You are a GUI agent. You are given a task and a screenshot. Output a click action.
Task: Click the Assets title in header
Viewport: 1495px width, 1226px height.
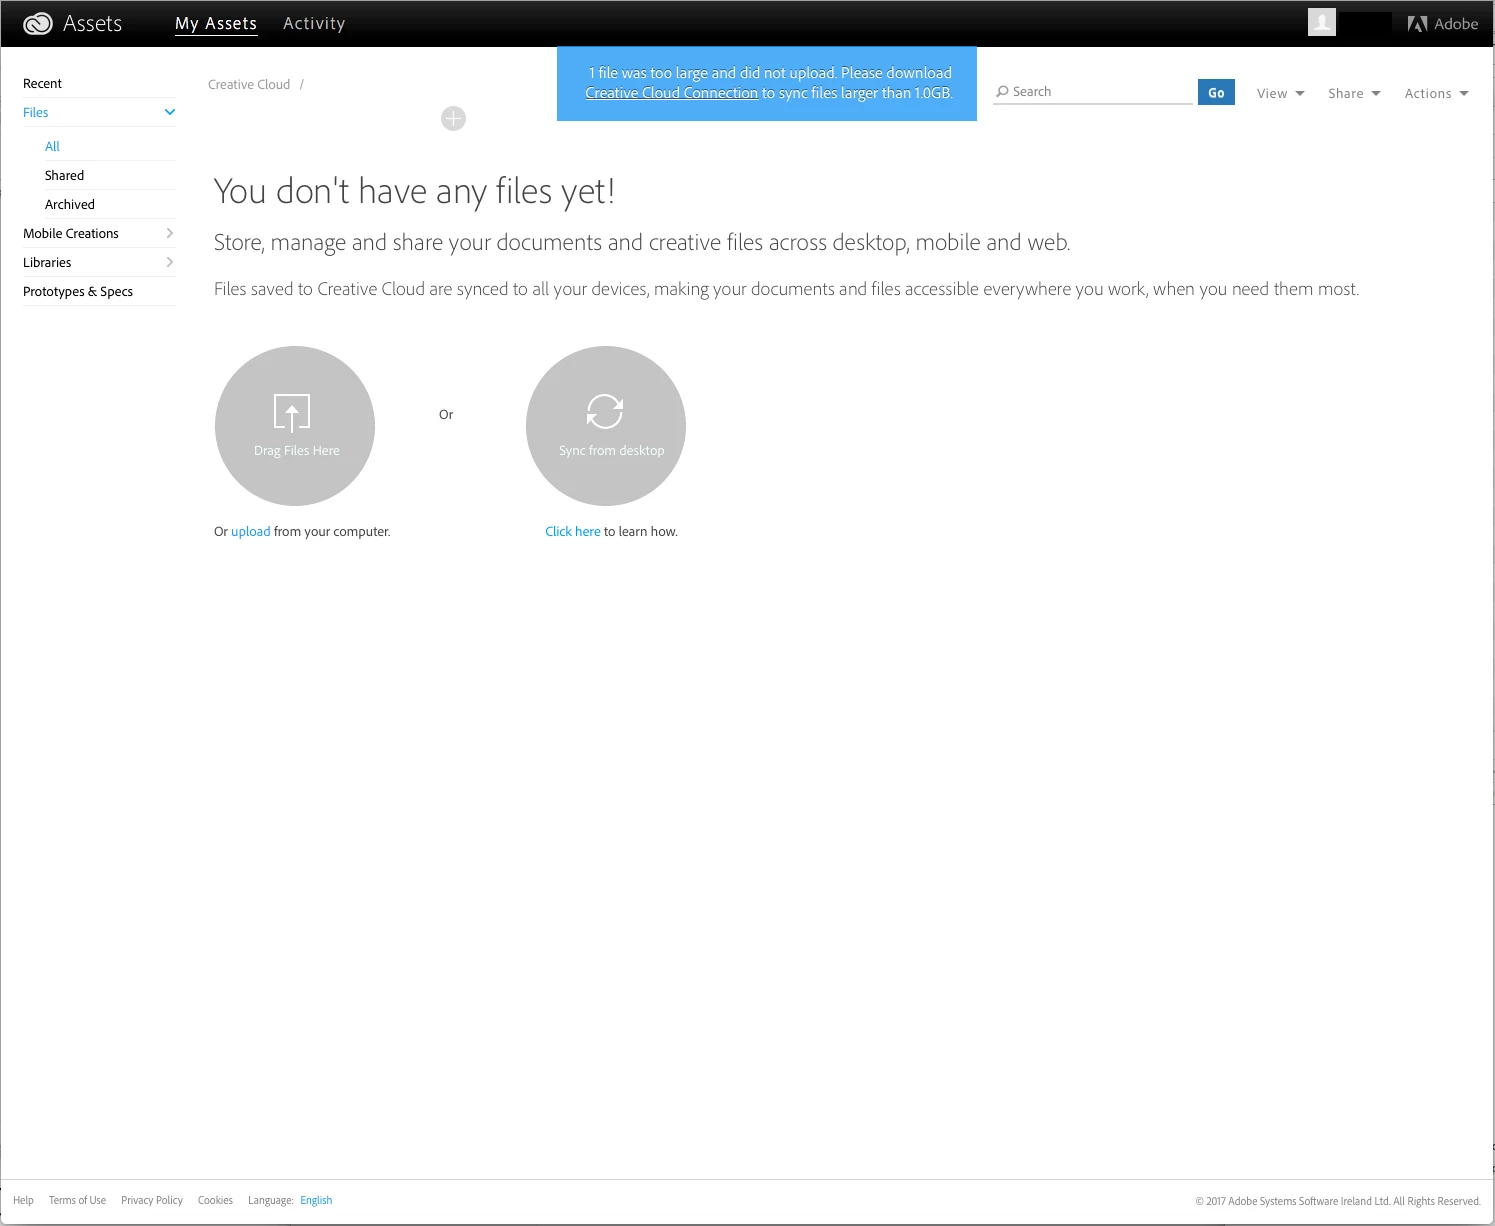tap(92, 24)
